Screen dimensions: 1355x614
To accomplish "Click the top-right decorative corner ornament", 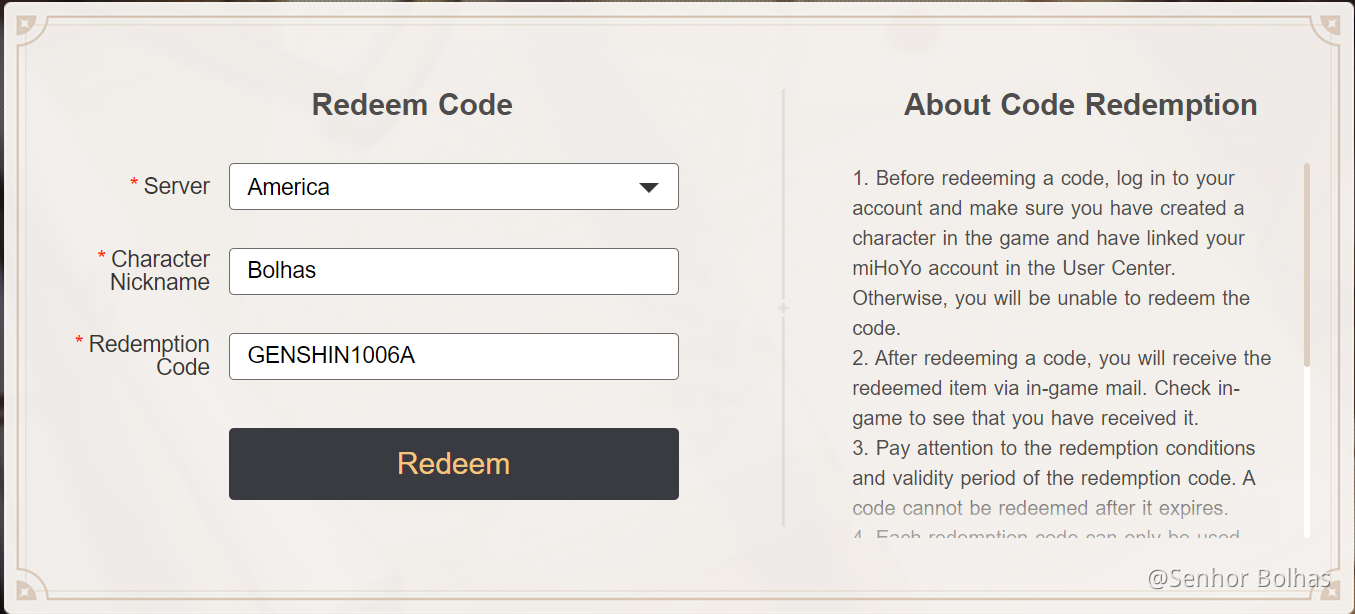I will click(1333, 22).
